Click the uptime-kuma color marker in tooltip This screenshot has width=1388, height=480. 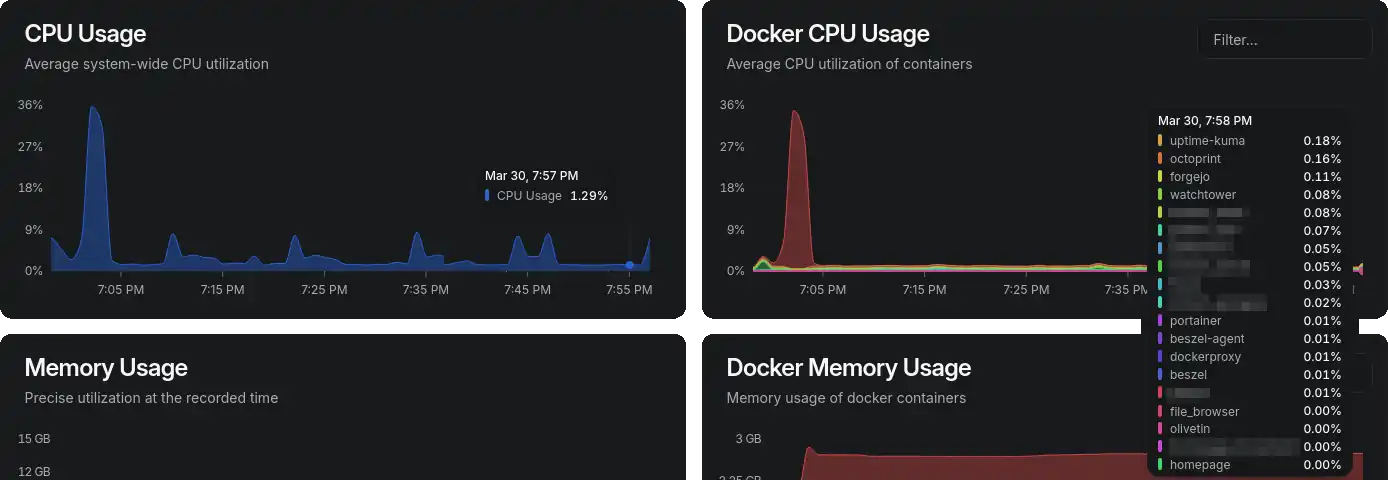click(1160, 141)
